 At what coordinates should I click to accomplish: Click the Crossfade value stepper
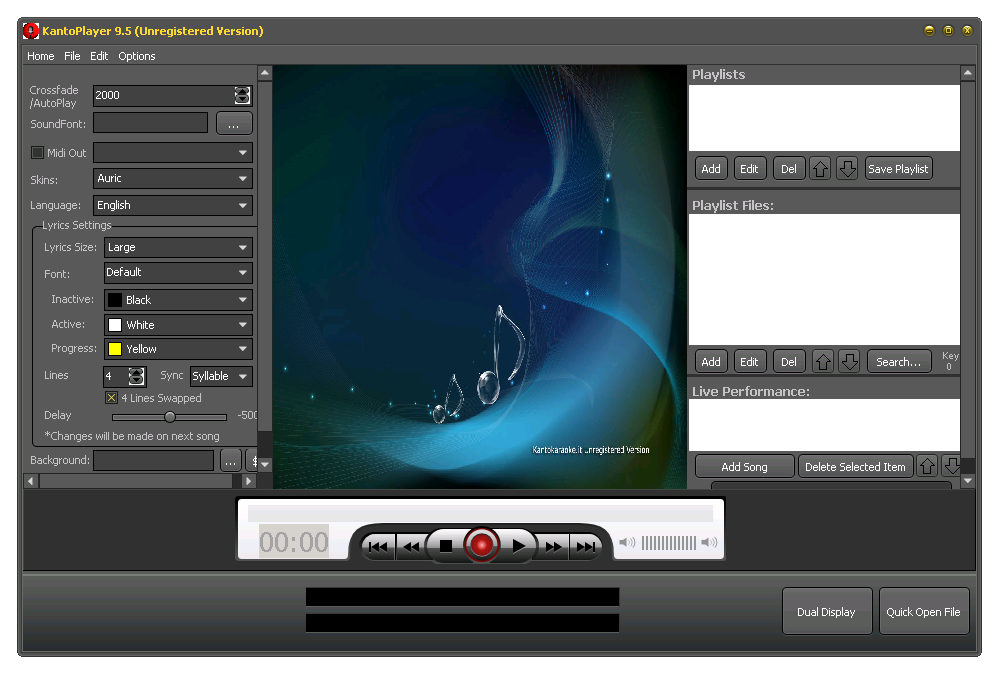[242, 95]
